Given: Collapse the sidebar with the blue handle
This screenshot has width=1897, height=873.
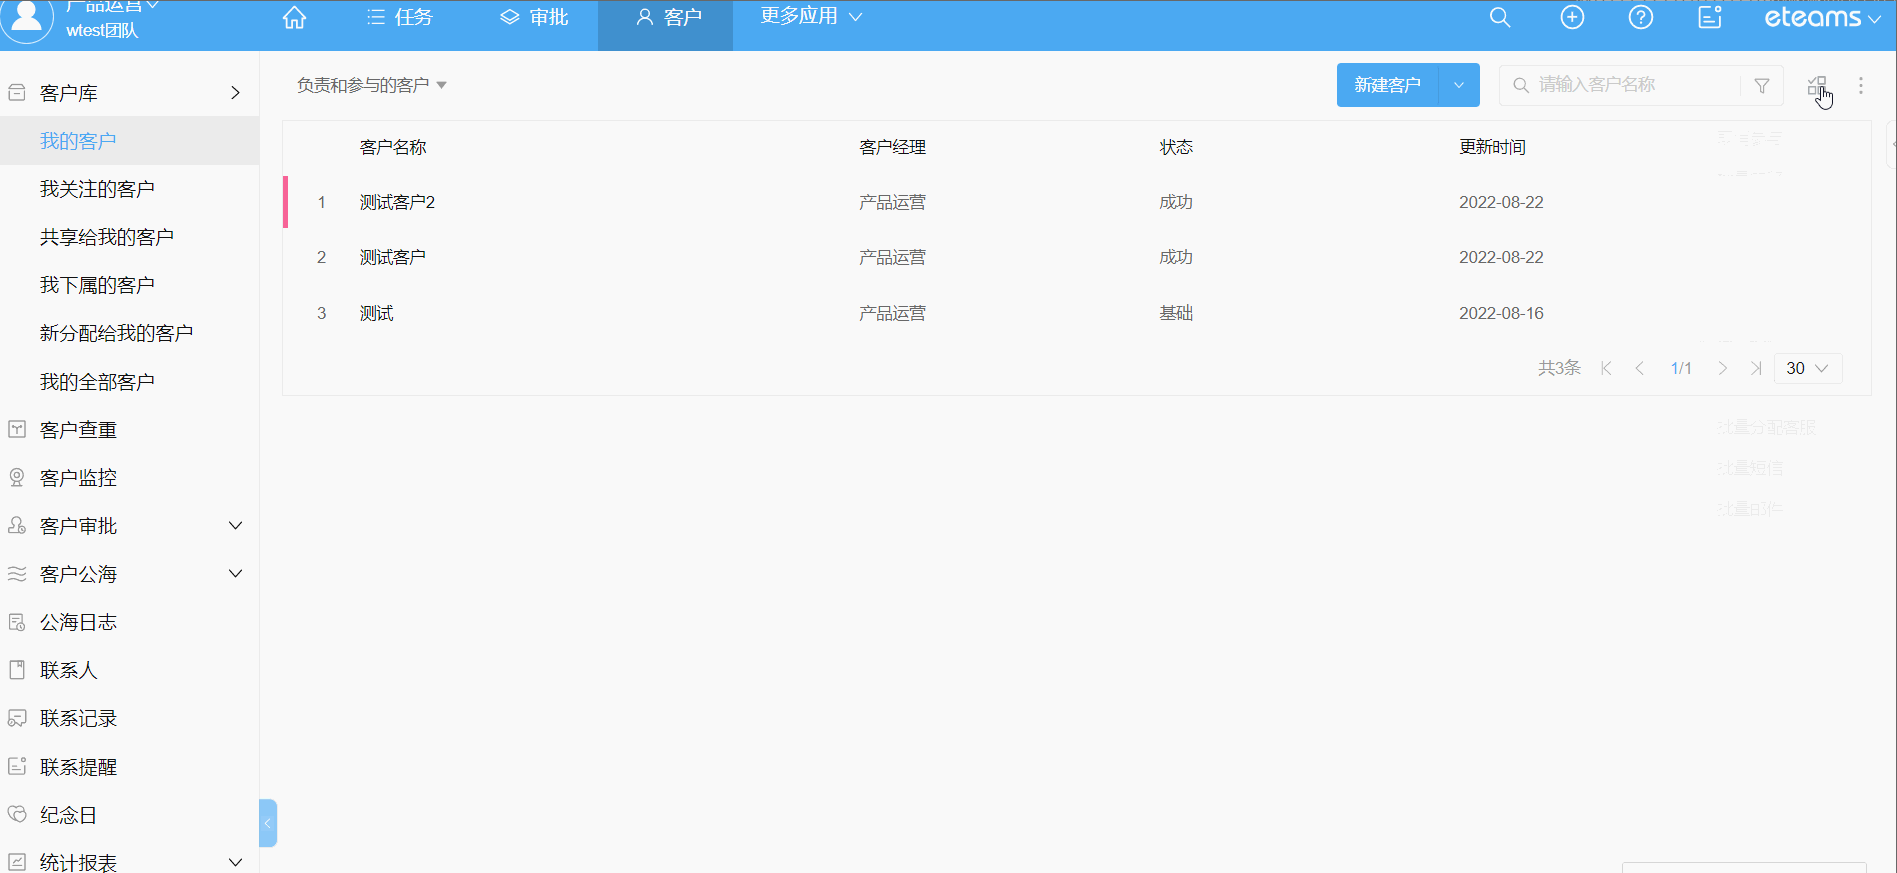Looking at the screenshot, I should (x=267, y=823).
